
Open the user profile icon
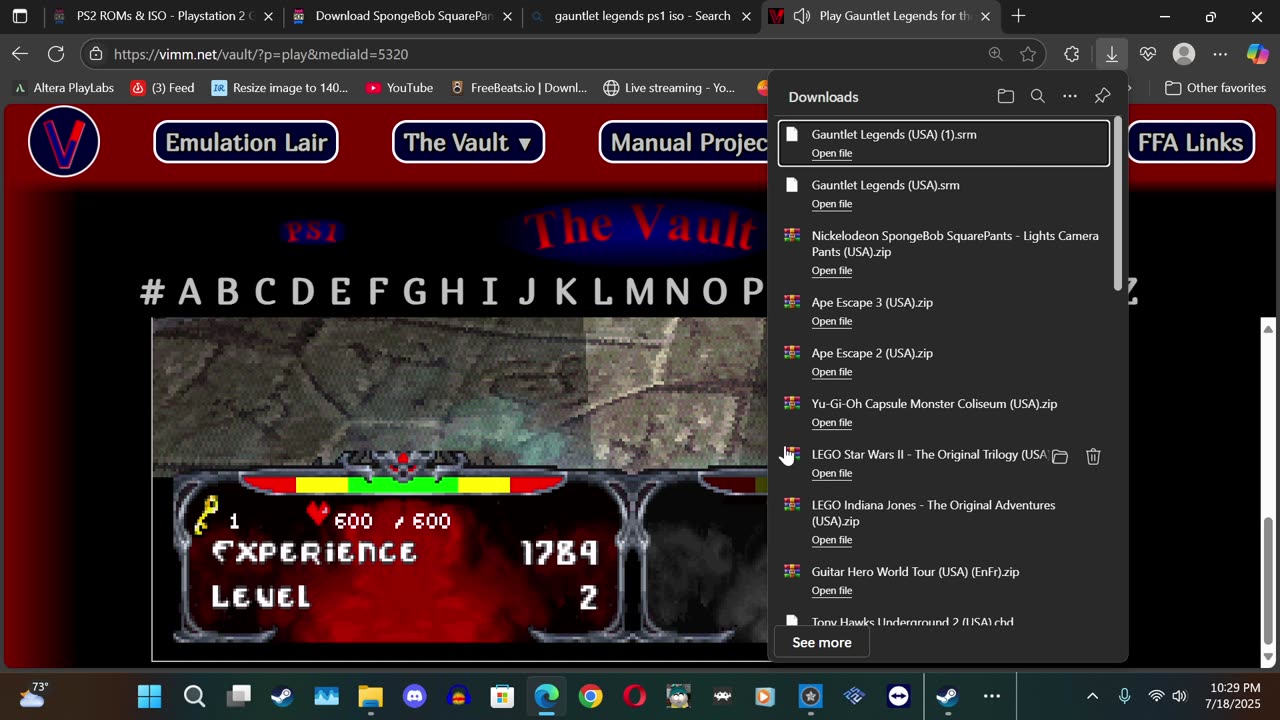coord(1184,54)
